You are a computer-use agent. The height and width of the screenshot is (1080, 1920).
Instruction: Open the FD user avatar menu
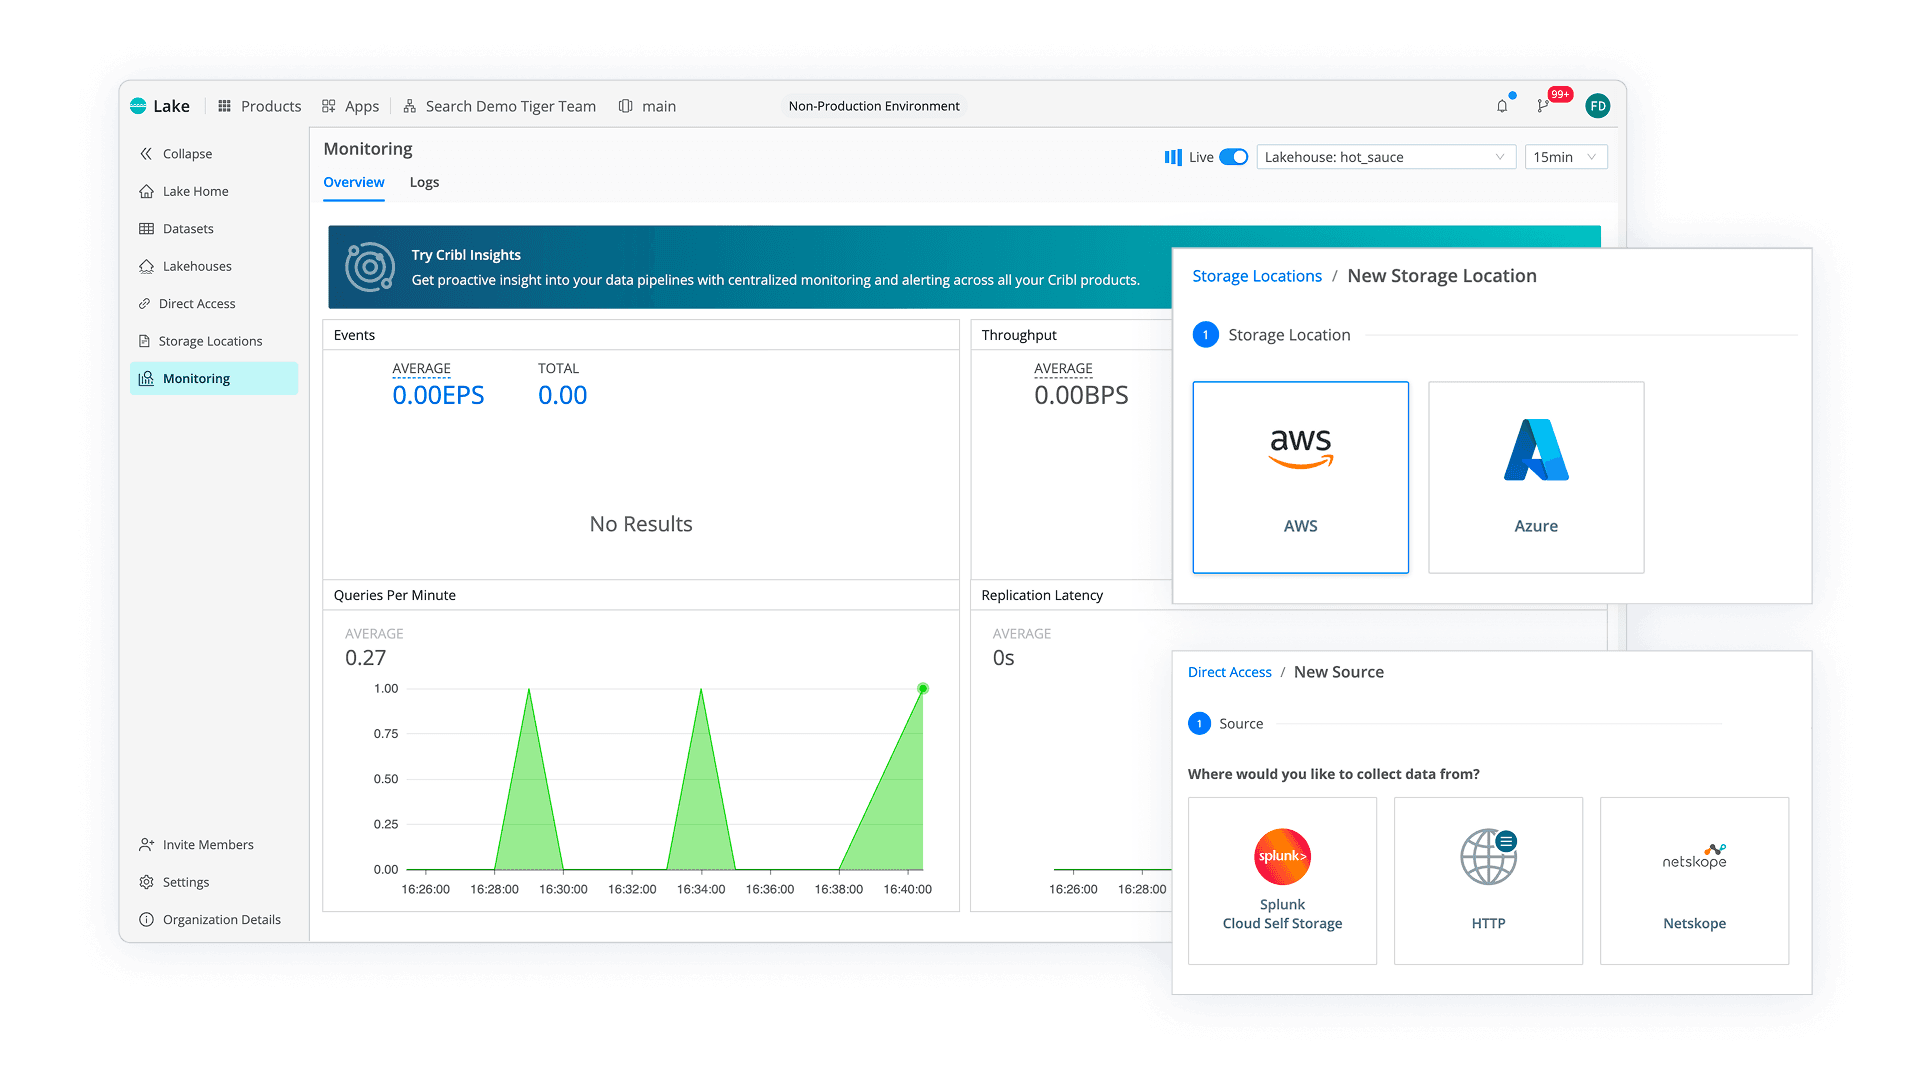click(1598, 106)
